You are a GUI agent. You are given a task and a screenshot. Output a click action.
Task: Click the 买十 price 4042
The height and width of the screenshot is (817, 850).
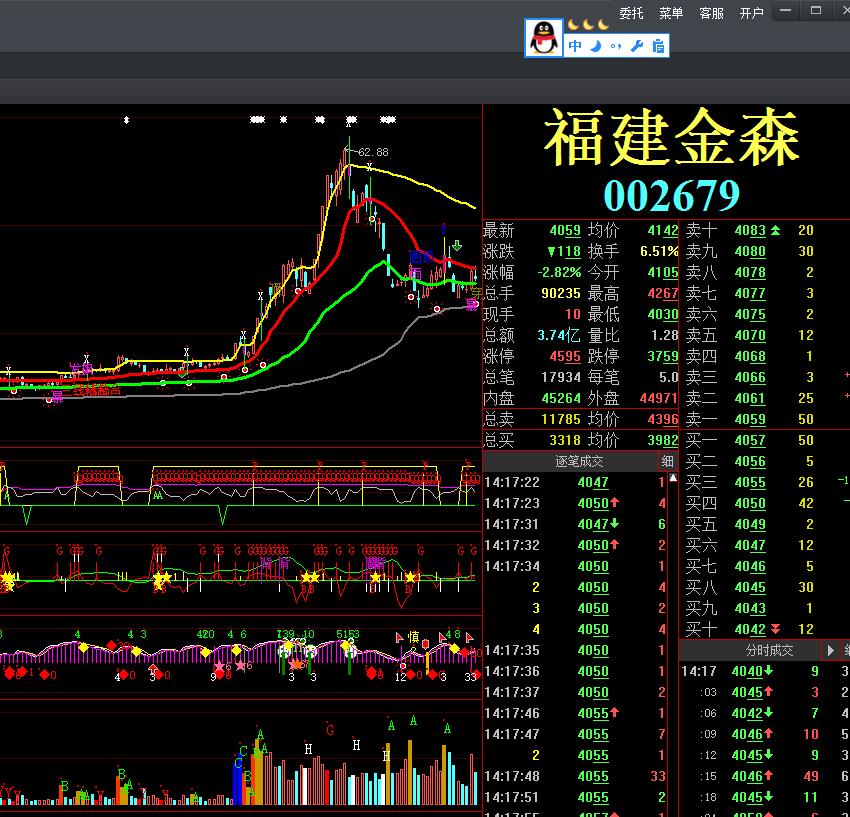pos(750,629)
